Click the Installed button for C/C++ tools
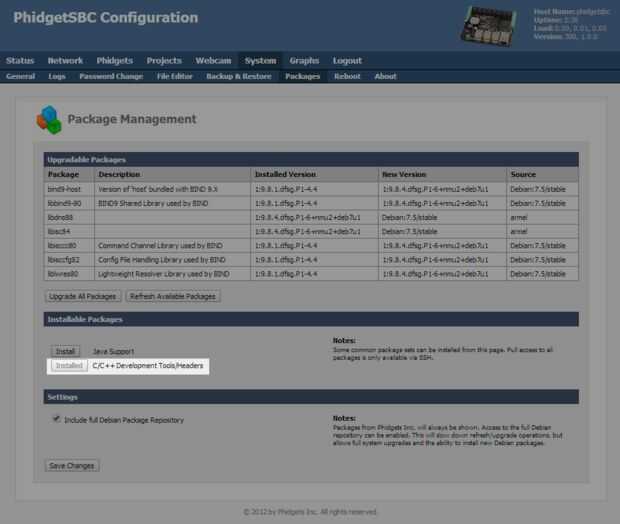 pyautogui.click(x=69, y=365)
